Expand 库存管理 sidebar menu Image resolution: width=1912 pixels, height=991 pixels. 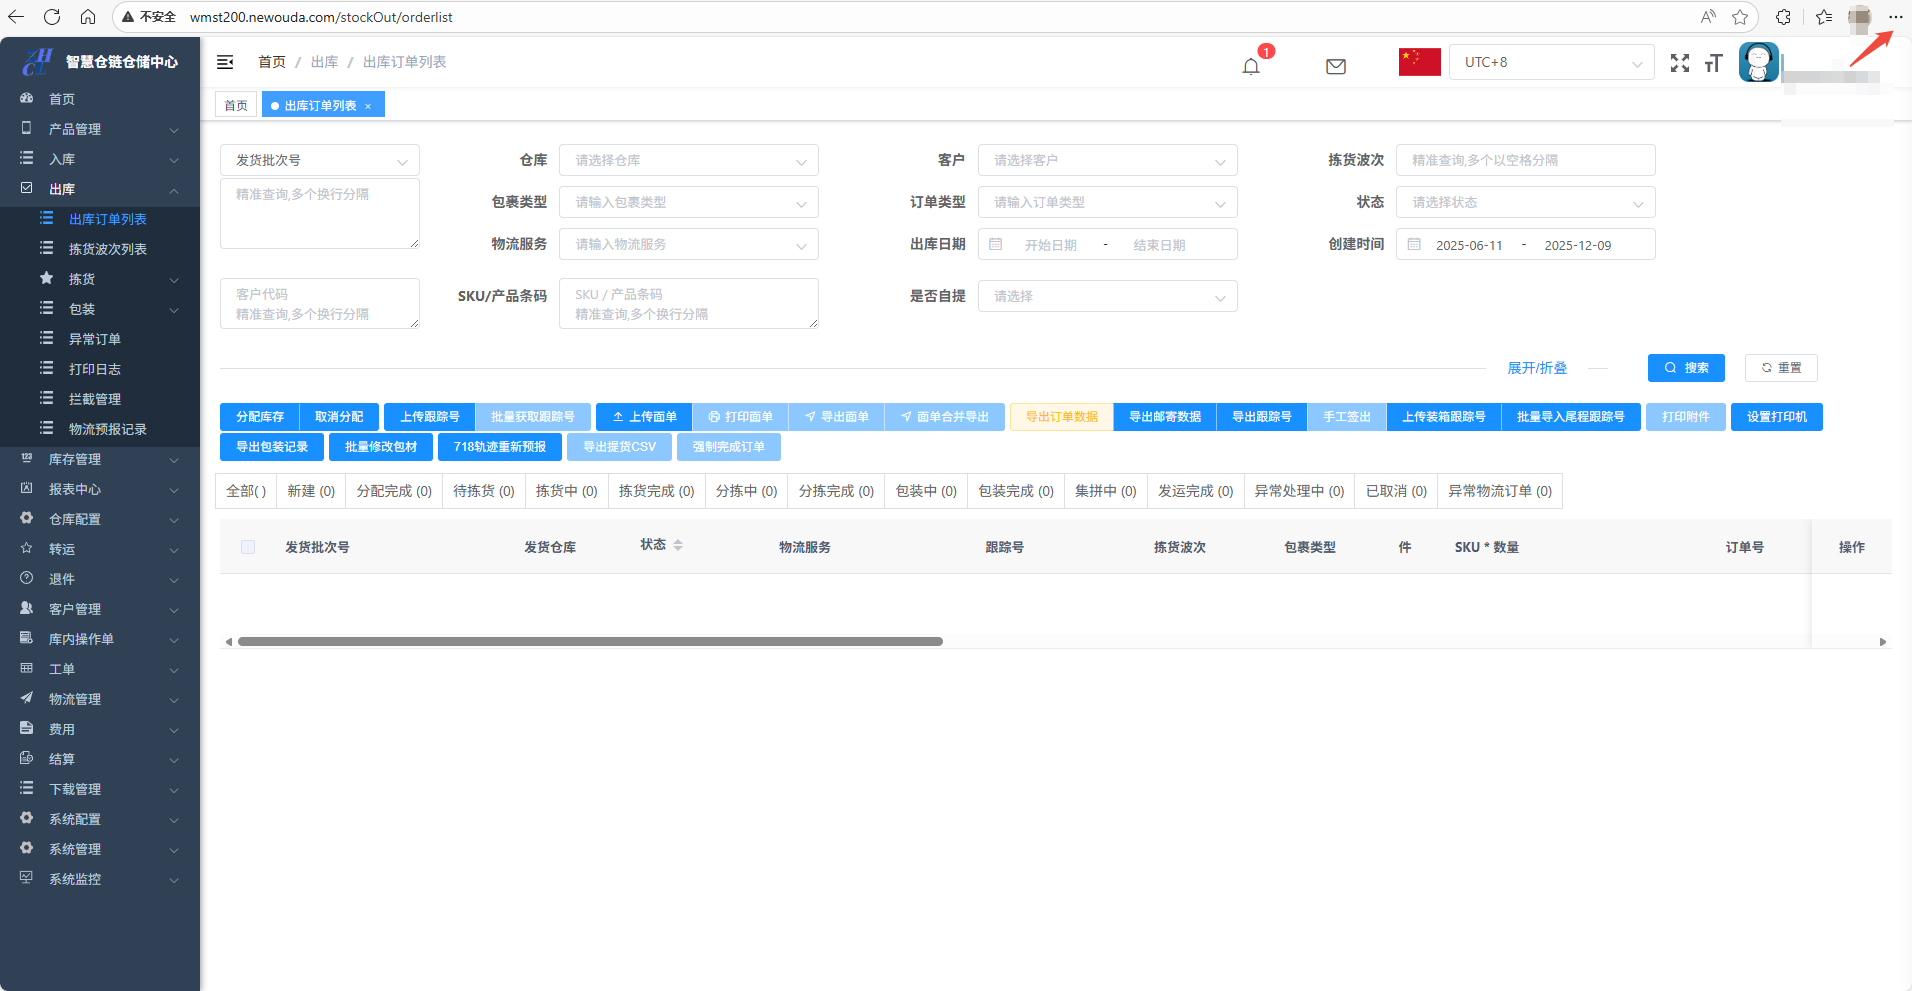pyautogui.click(x=100, y=459)
